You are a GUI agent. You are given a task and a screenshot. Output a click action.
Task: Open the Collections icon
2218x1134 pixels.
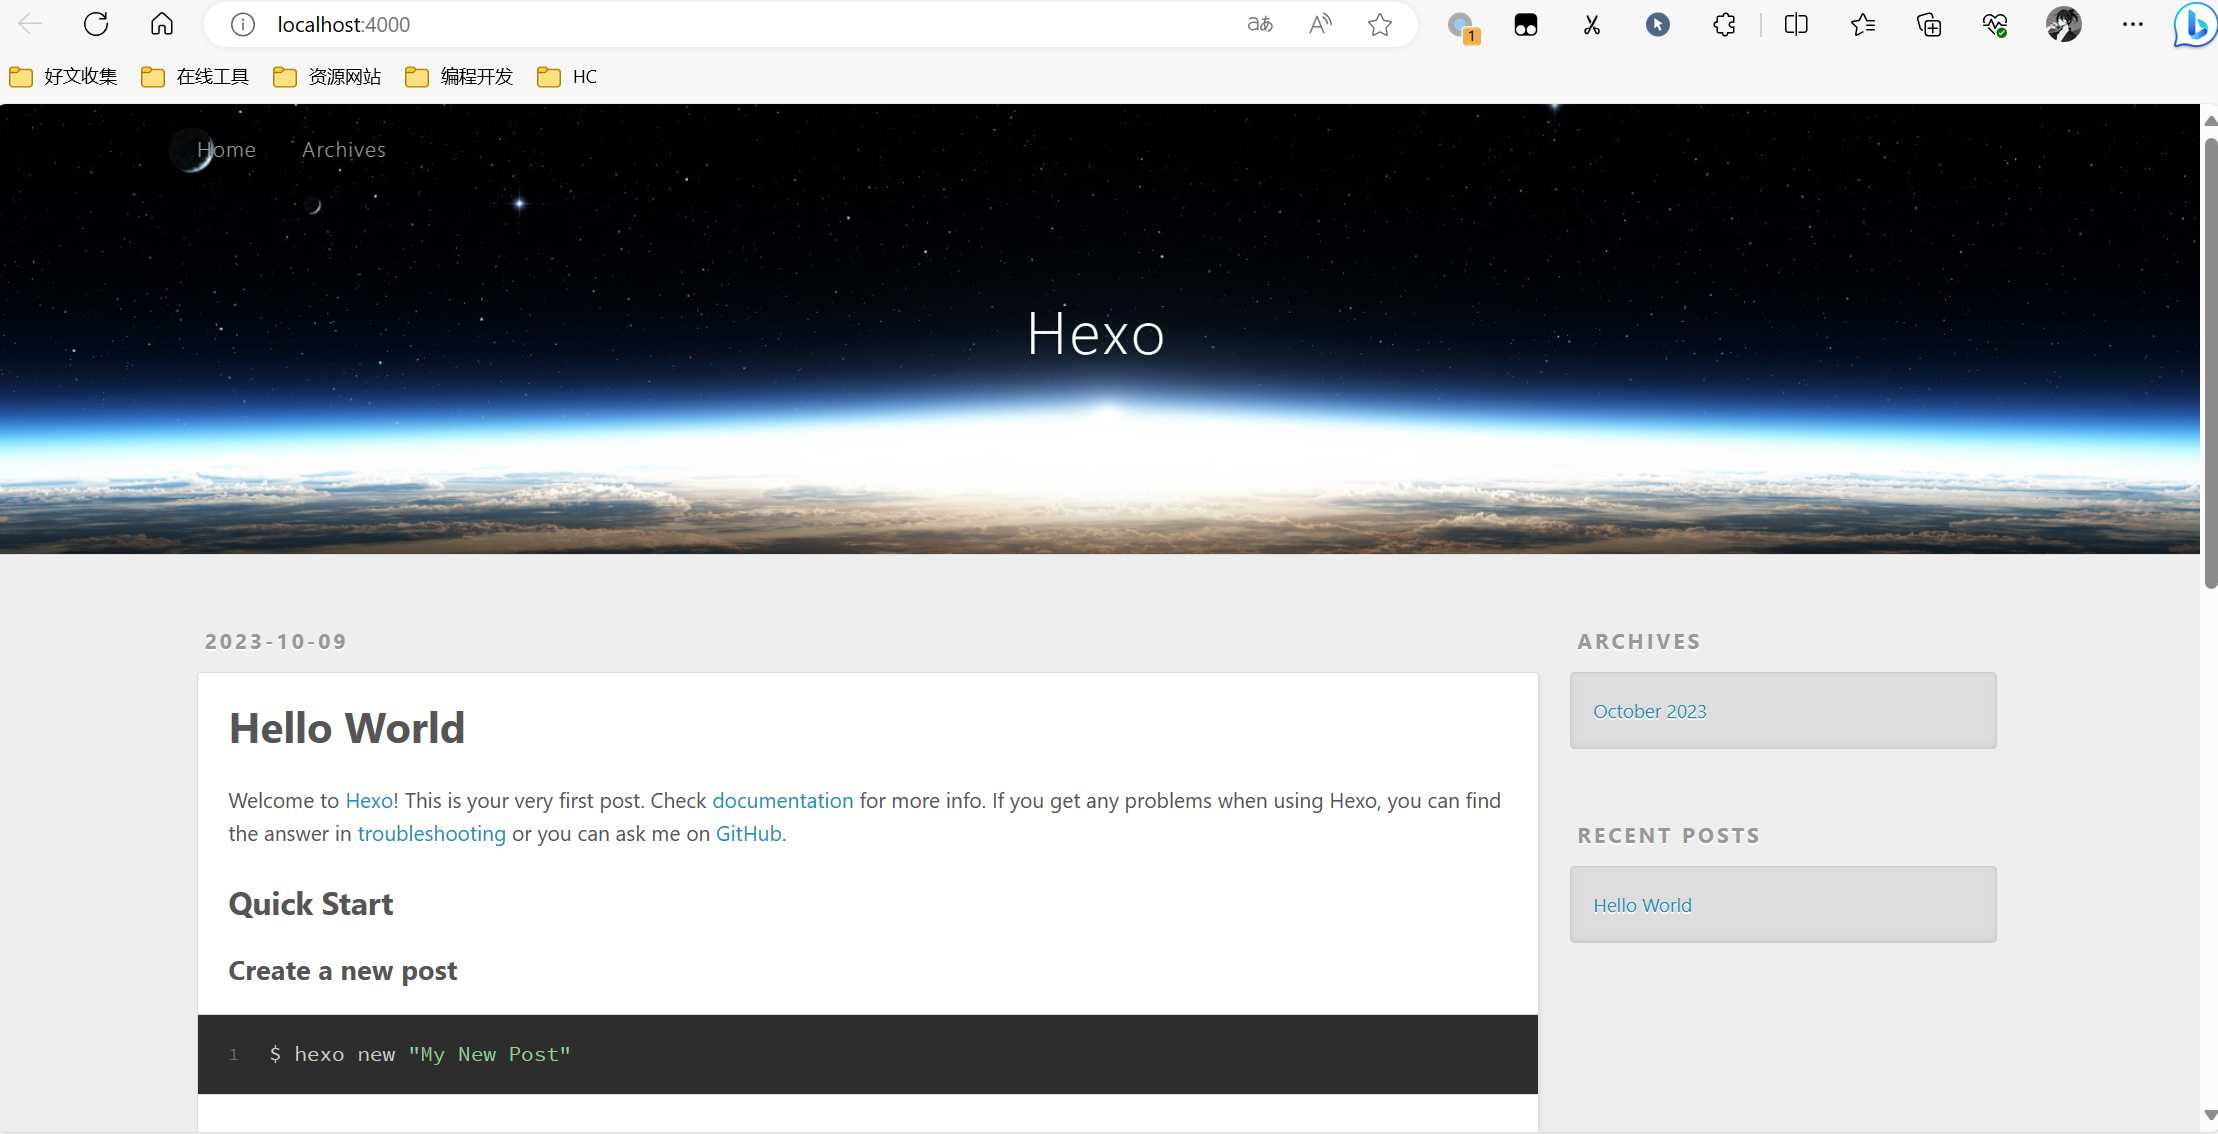1929,24
